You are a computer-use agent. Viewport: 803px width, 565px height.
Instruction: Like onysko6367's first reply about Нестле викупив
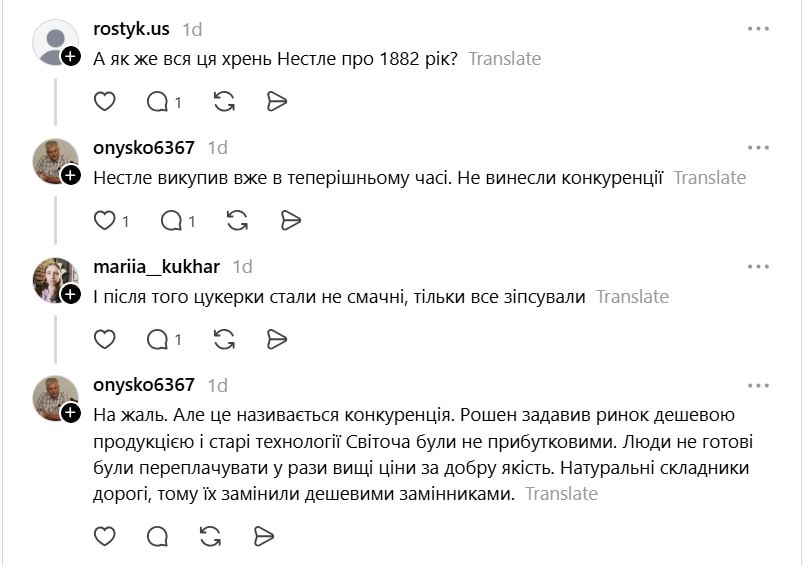click(x=105, y=220)
